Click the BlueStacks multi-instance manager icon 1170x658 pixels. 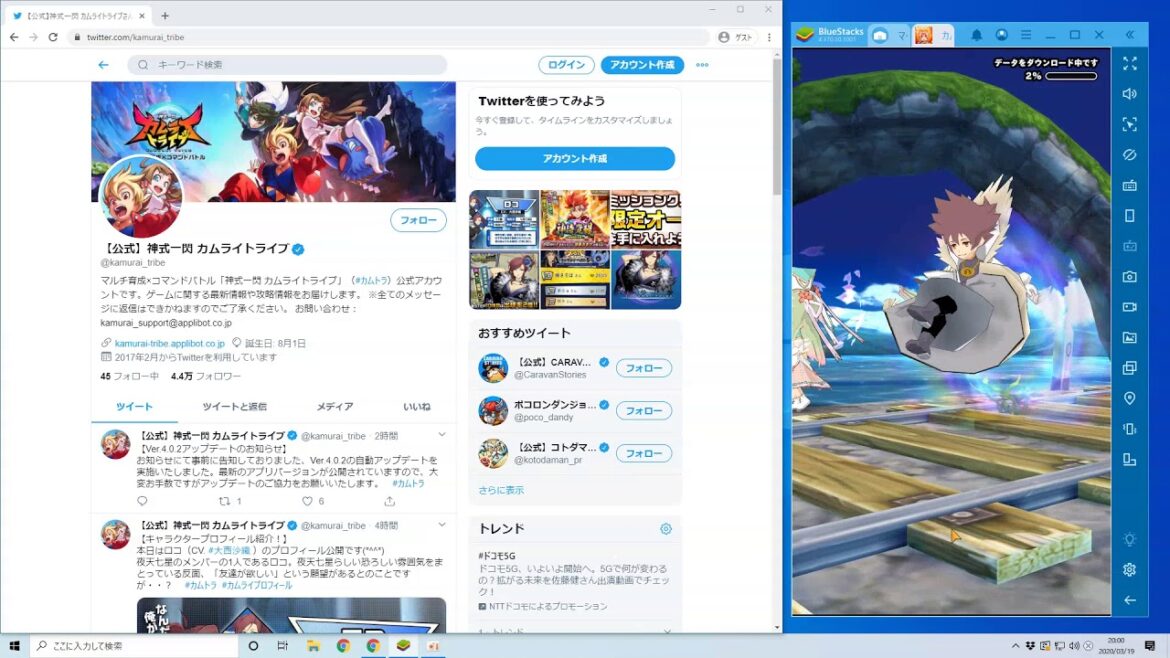1129,368
